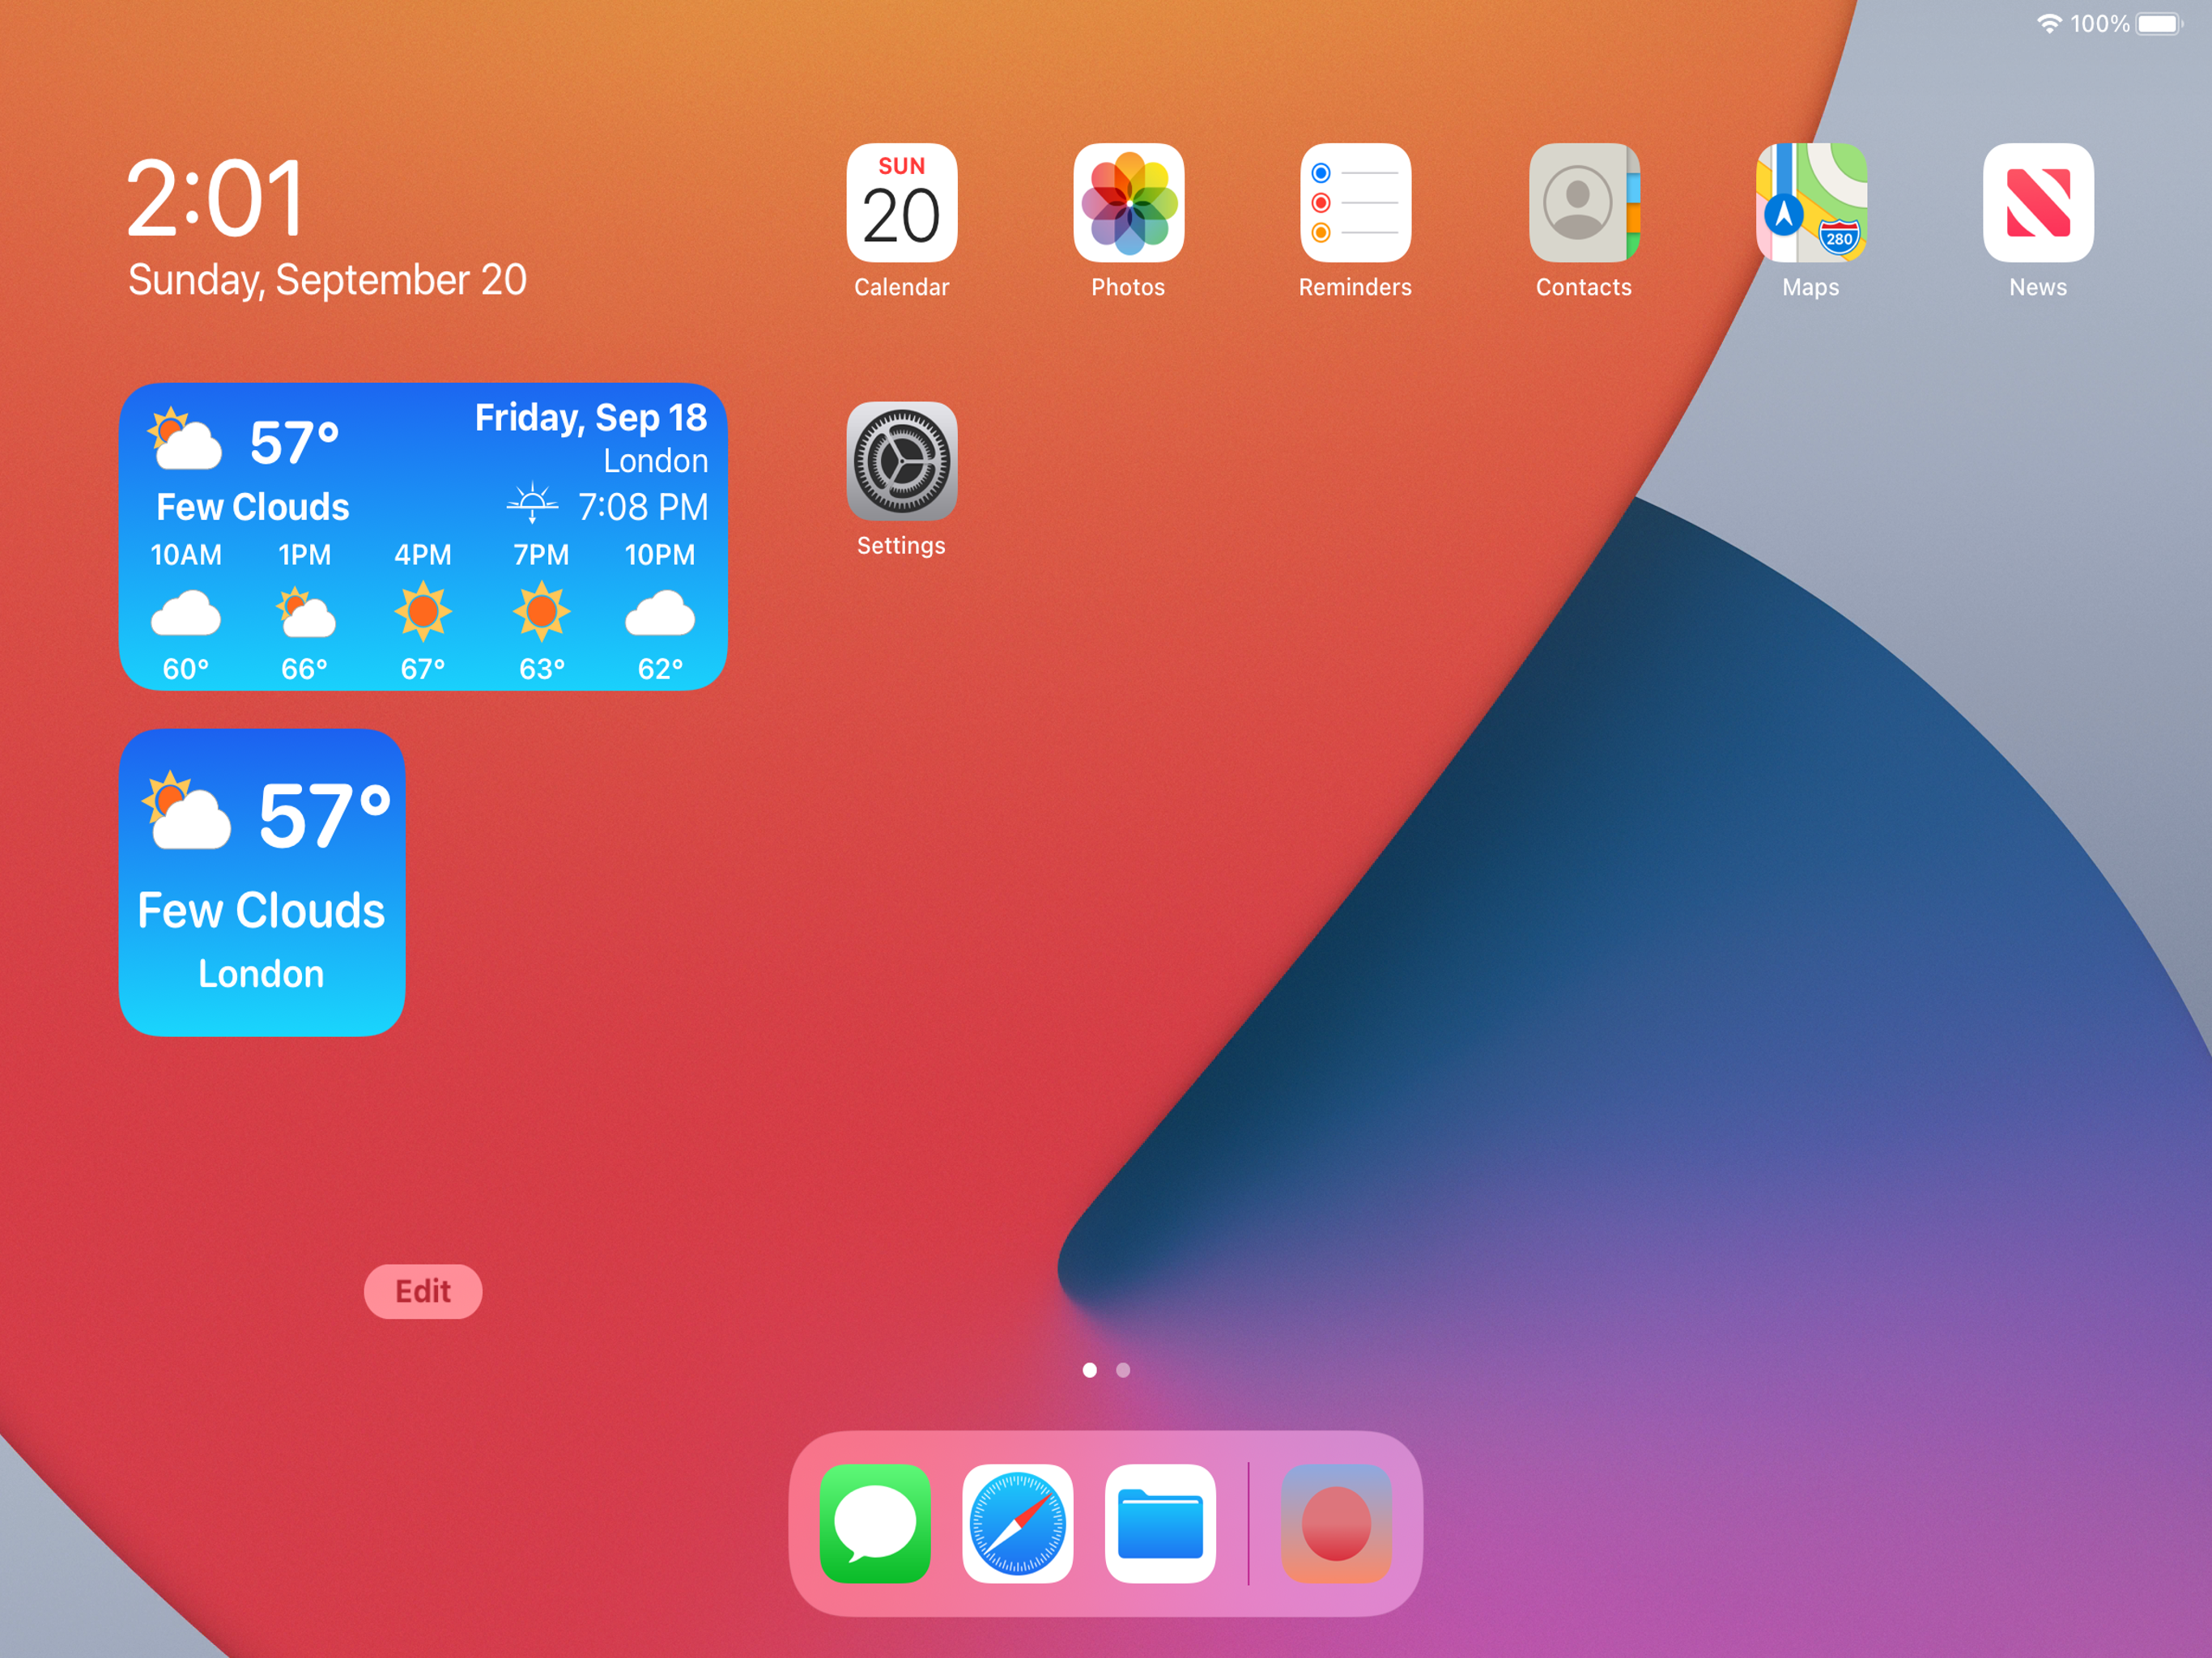This screenshot has width=2212, height=1658.
Task: Open the Maps app
Action: pos(1810,203)
